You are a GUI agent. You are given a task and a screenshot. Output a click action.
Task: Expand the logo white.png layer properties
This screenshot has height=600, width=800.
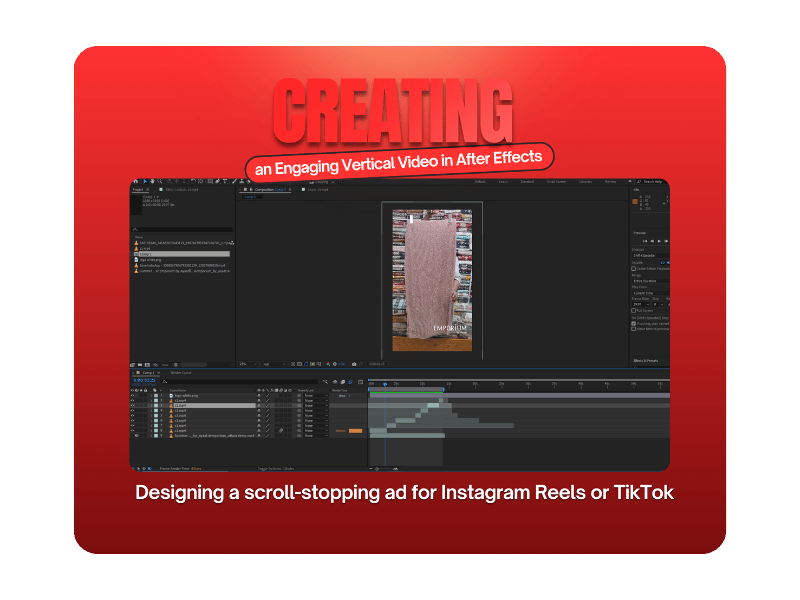(x=167, y=395)
